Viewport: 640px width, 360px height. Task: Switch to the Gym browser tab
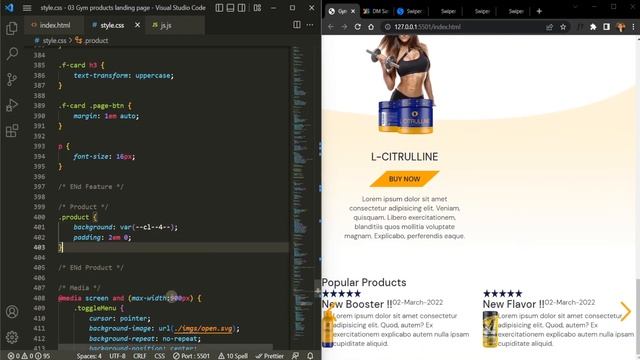point(342,11)
